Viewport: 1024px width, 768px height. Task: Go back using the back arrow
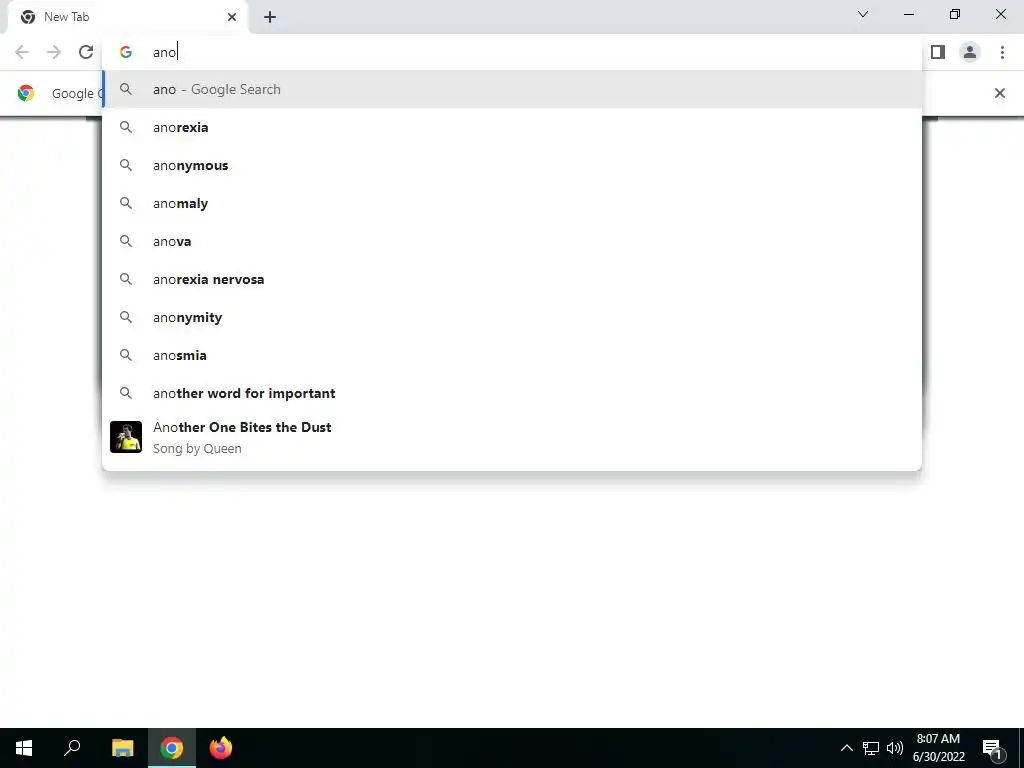click(x=22, y=52)
